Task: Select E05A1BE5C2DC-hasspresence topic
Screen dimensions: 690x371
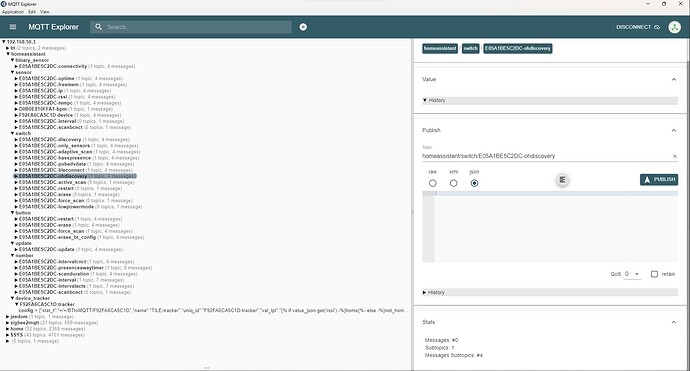Action: 55,158
